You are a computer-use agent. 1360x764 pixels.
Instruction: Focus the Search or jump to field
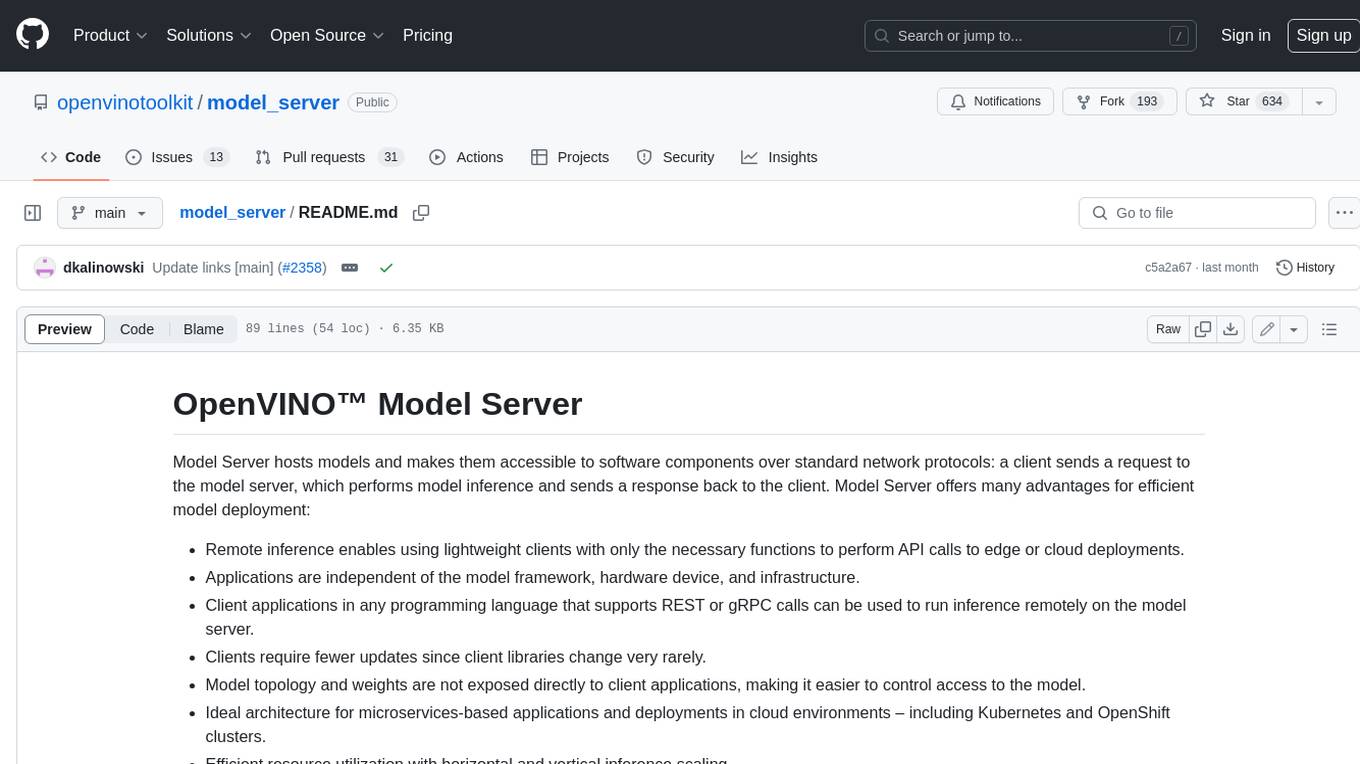(1032, 36)
